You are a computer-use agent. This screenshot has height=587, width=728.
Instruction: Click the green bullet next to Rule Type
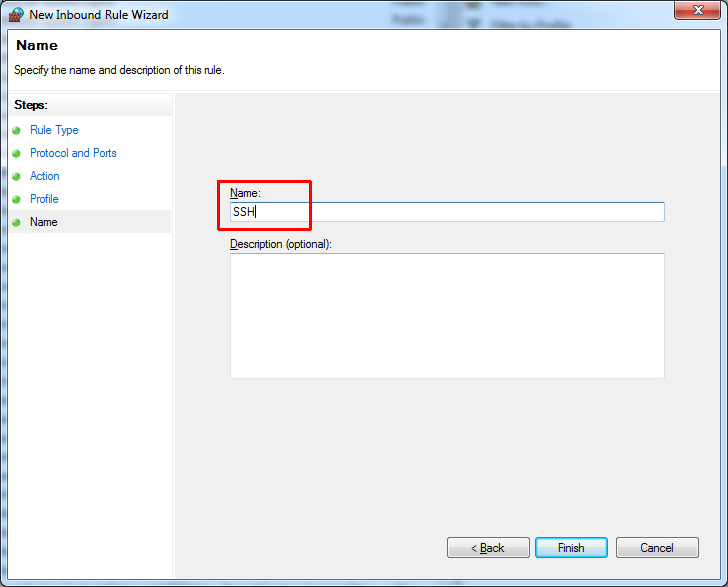pos(17,130)
